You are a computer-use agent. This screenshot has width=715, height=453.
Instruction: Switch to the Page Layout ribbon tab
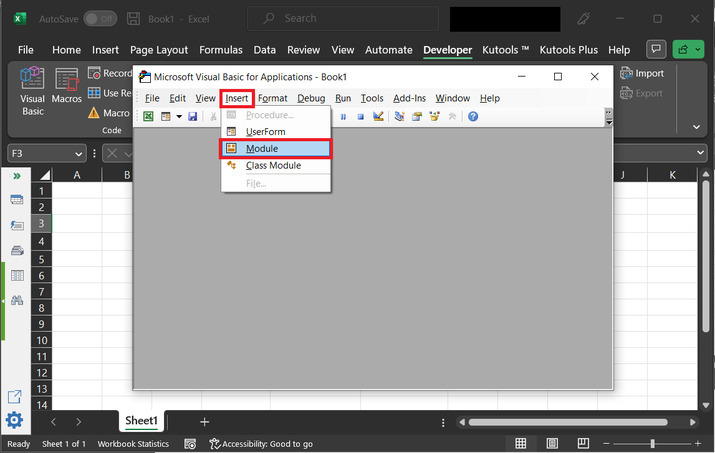pyautogui.click(x=159, y=50)
